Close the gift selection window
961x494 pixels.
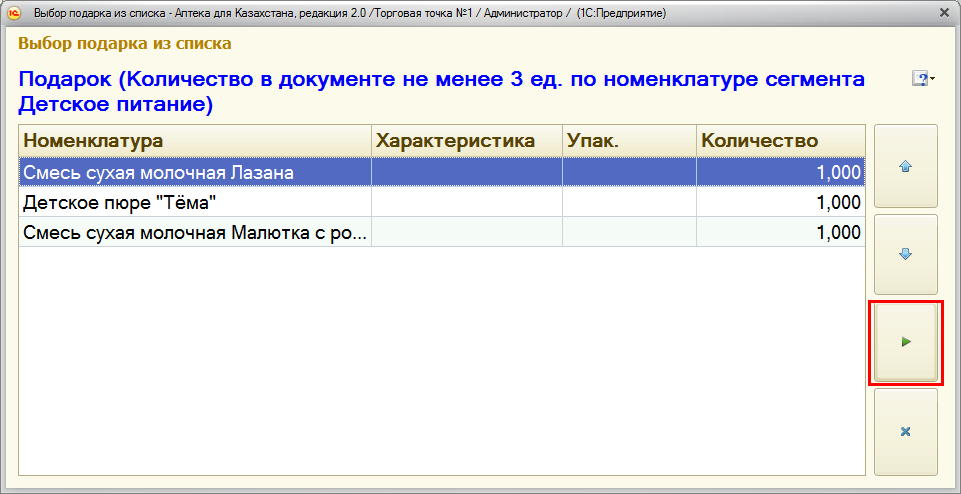[x=945, y=13]
